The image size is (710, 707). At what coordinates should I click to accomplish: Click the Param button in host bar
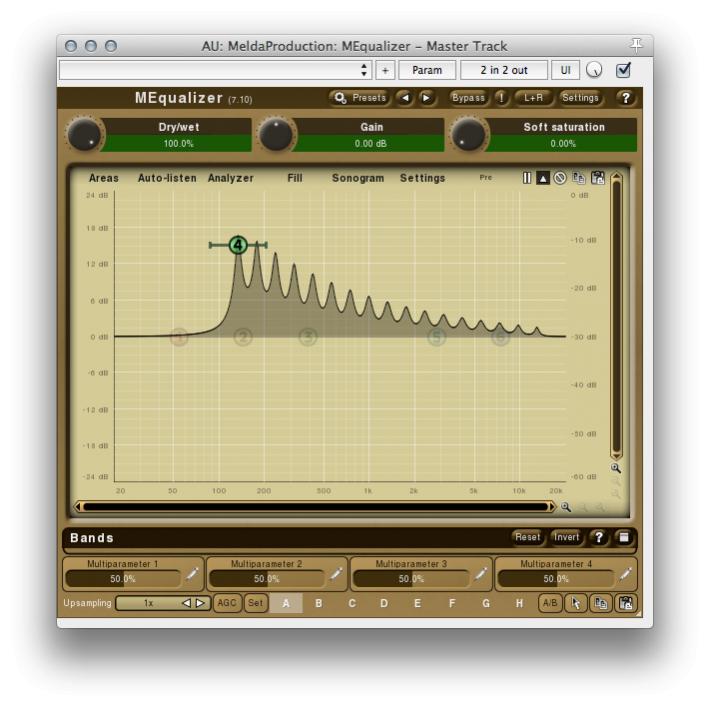pyautogui.click(x=427, y=70)
